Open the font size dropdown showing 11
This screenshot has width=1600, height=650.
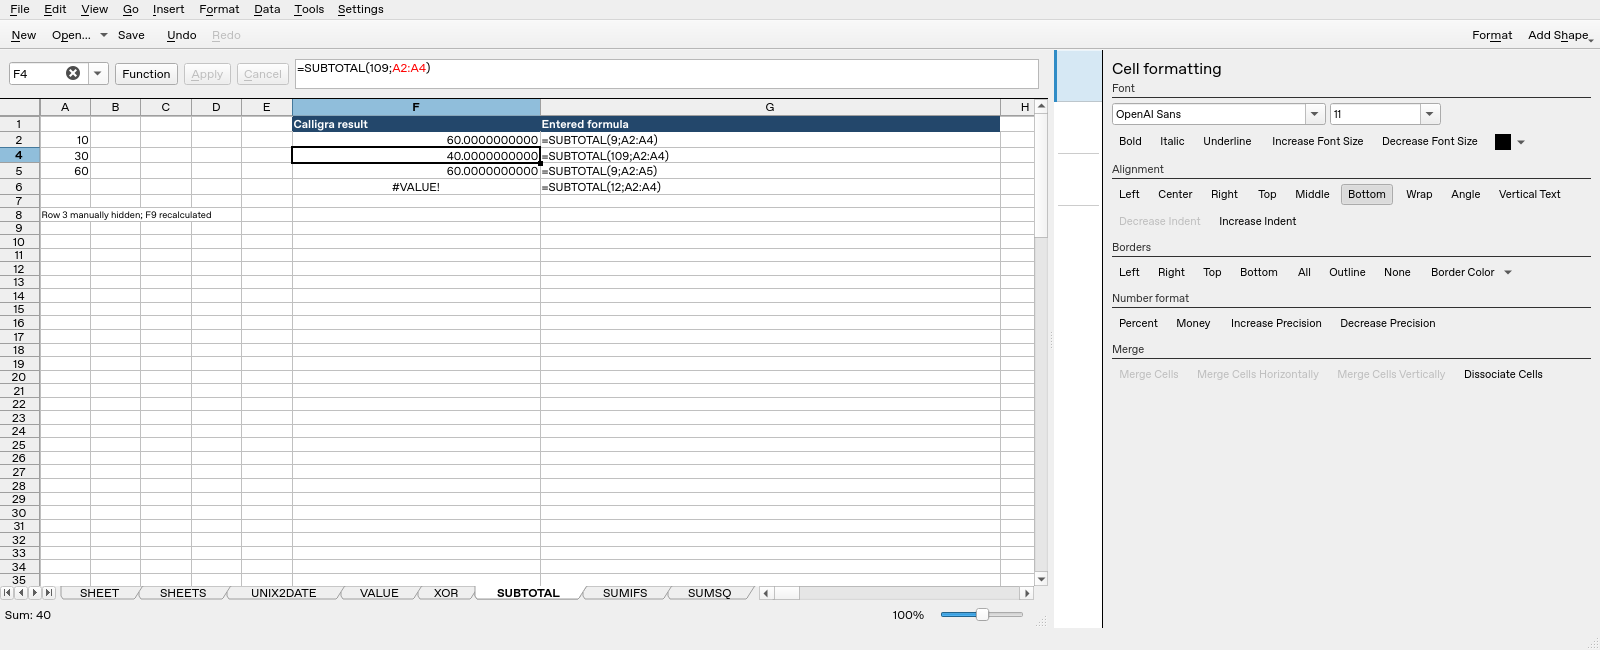coord(1430,114)
